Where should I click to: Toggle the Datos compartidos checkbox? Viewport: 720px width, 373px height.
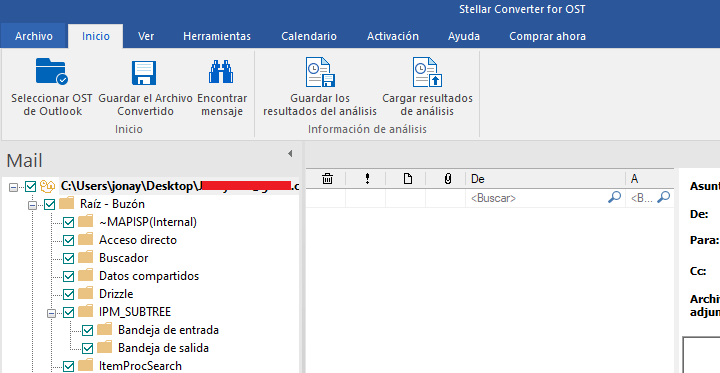click(68, 276)
